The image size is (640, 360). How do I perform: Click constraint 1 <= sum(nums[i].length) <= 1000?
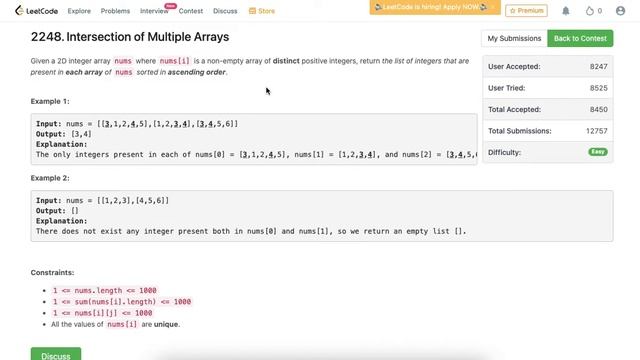pos(122,302)
